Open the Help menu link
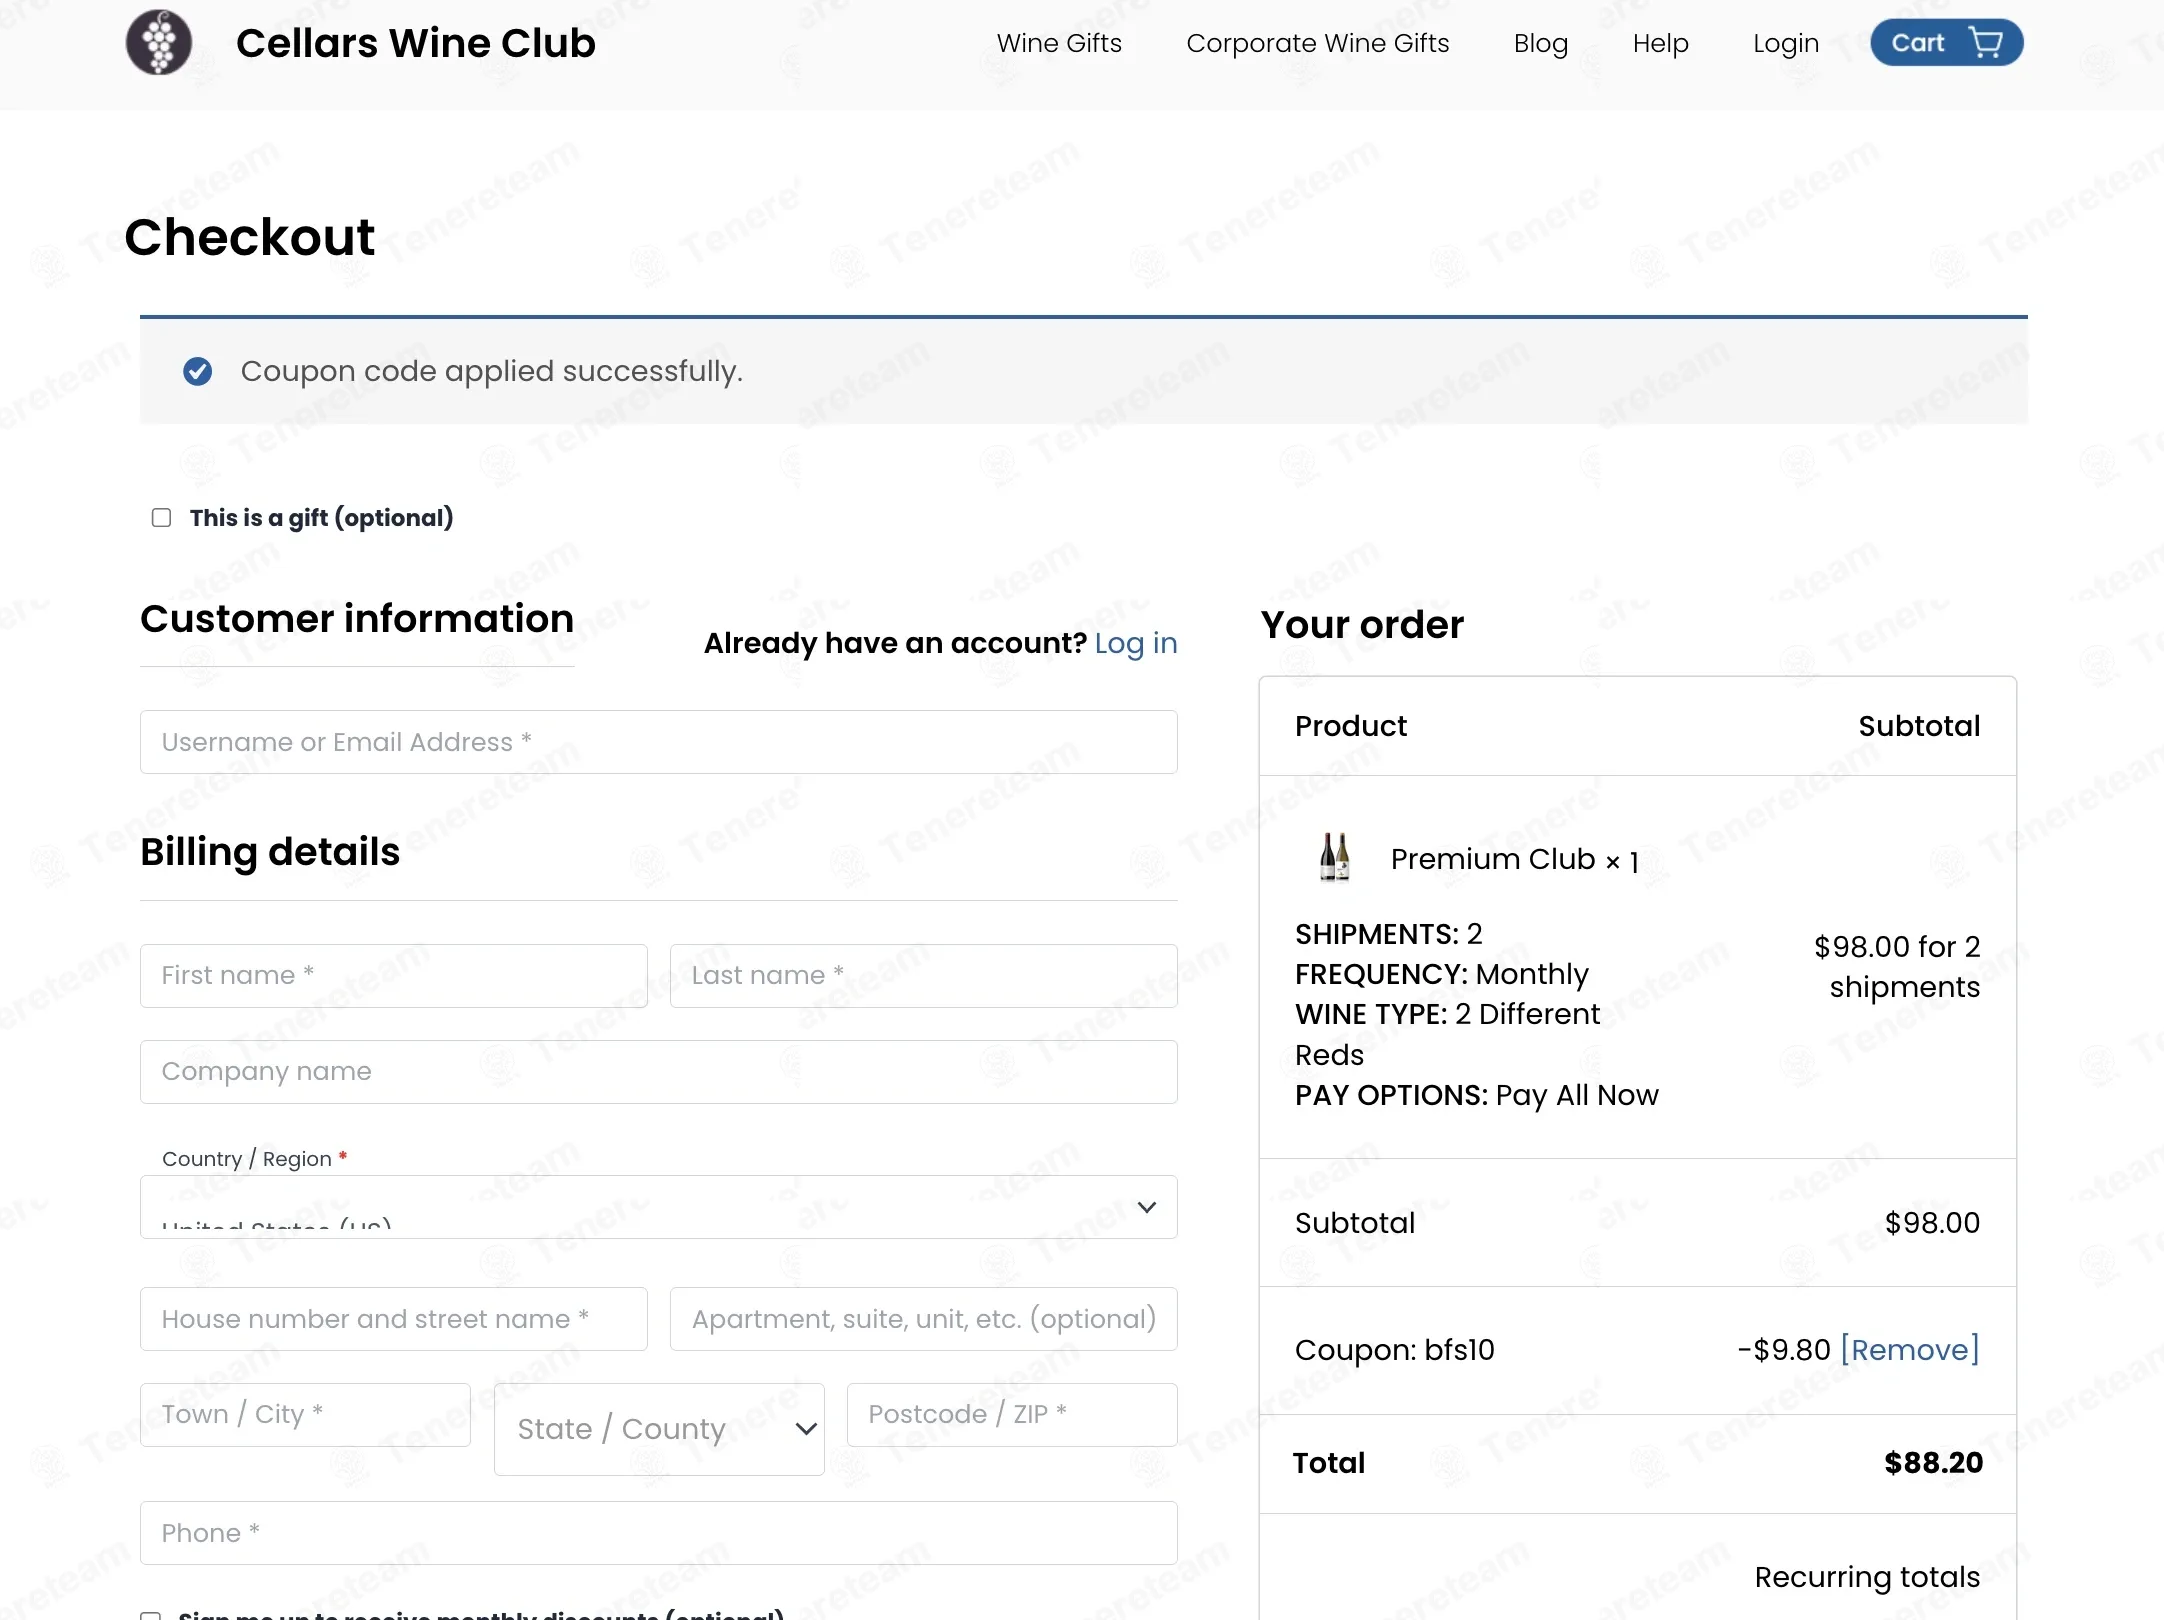Image resolution: width=2164 pixels, height=1620 pixels. 1660,43
